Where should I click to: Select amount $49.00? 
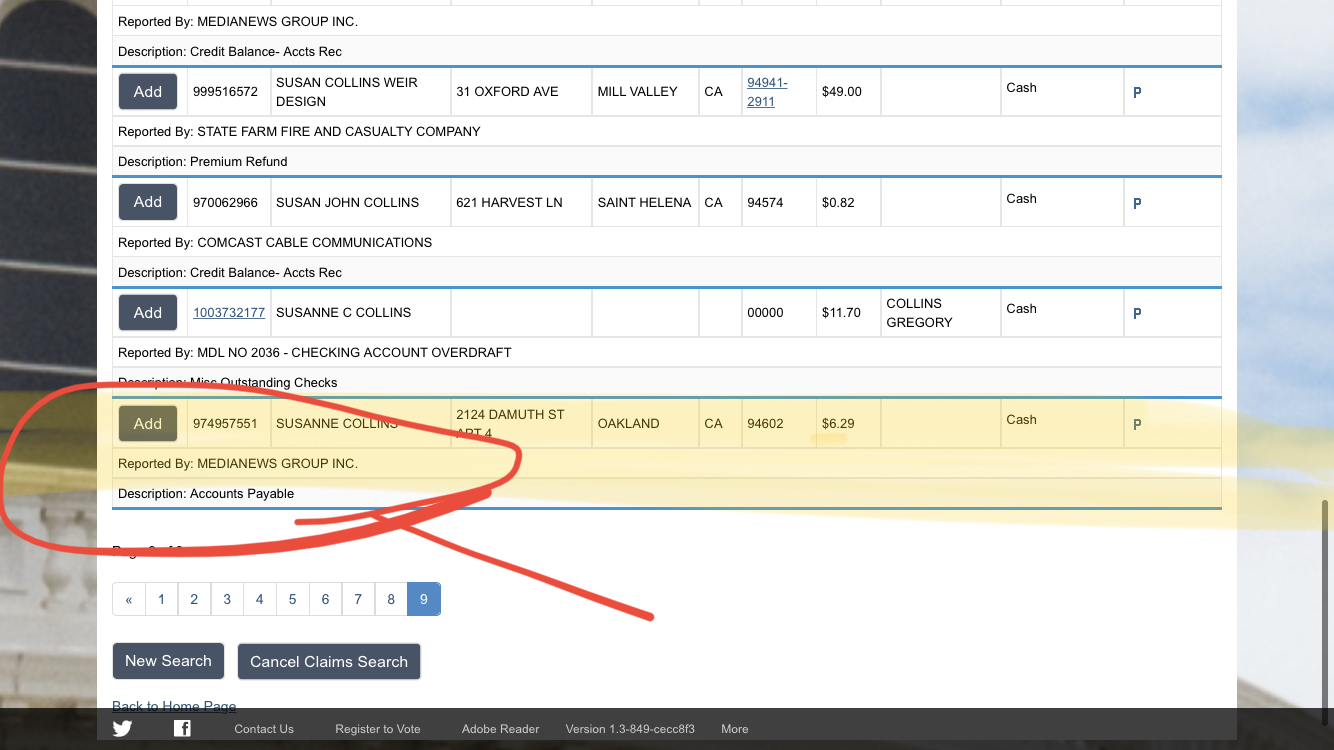842,91
